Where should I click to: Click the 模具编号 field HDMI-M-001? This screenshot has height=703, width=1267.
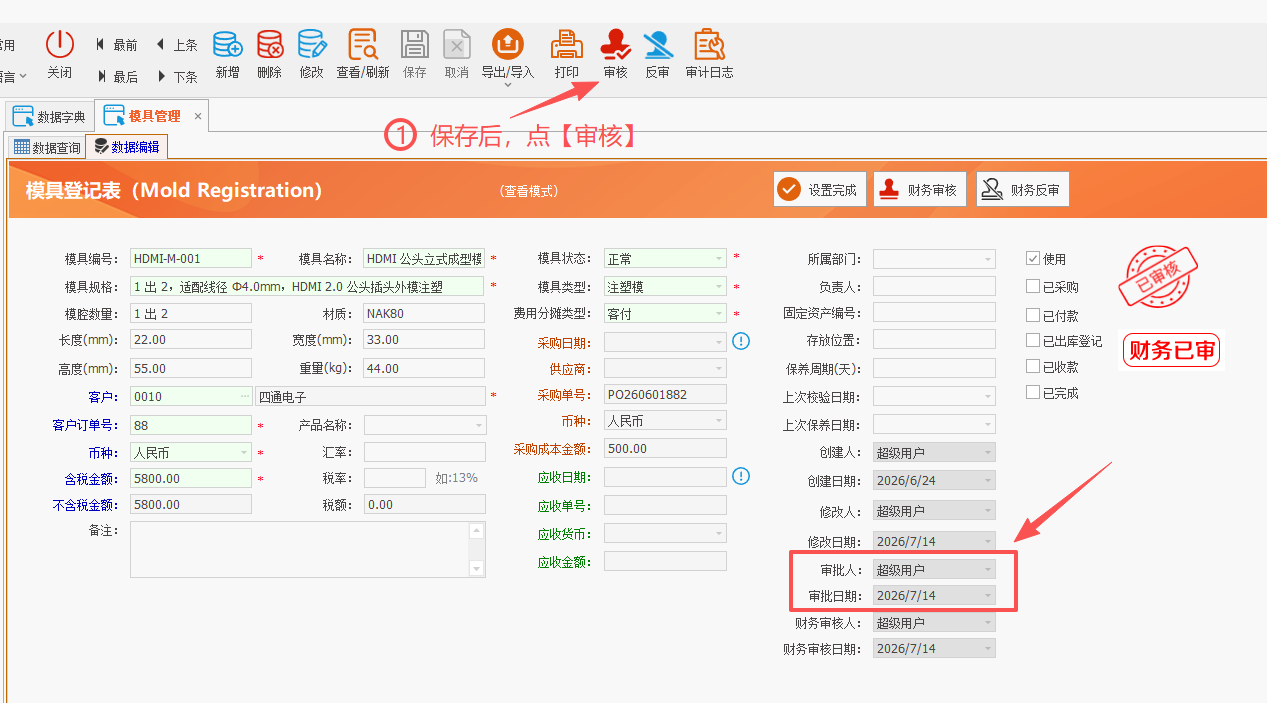[x=191, y=258]
